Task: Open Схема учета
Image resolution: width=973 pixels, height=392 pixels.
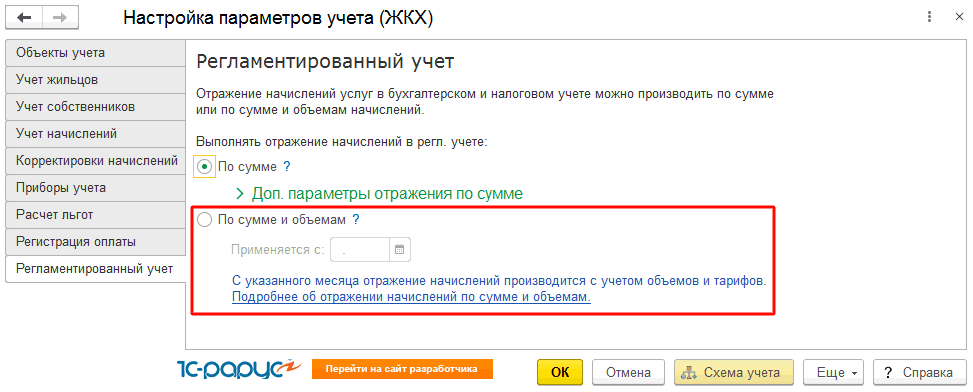Action: [x=734, y=372]
